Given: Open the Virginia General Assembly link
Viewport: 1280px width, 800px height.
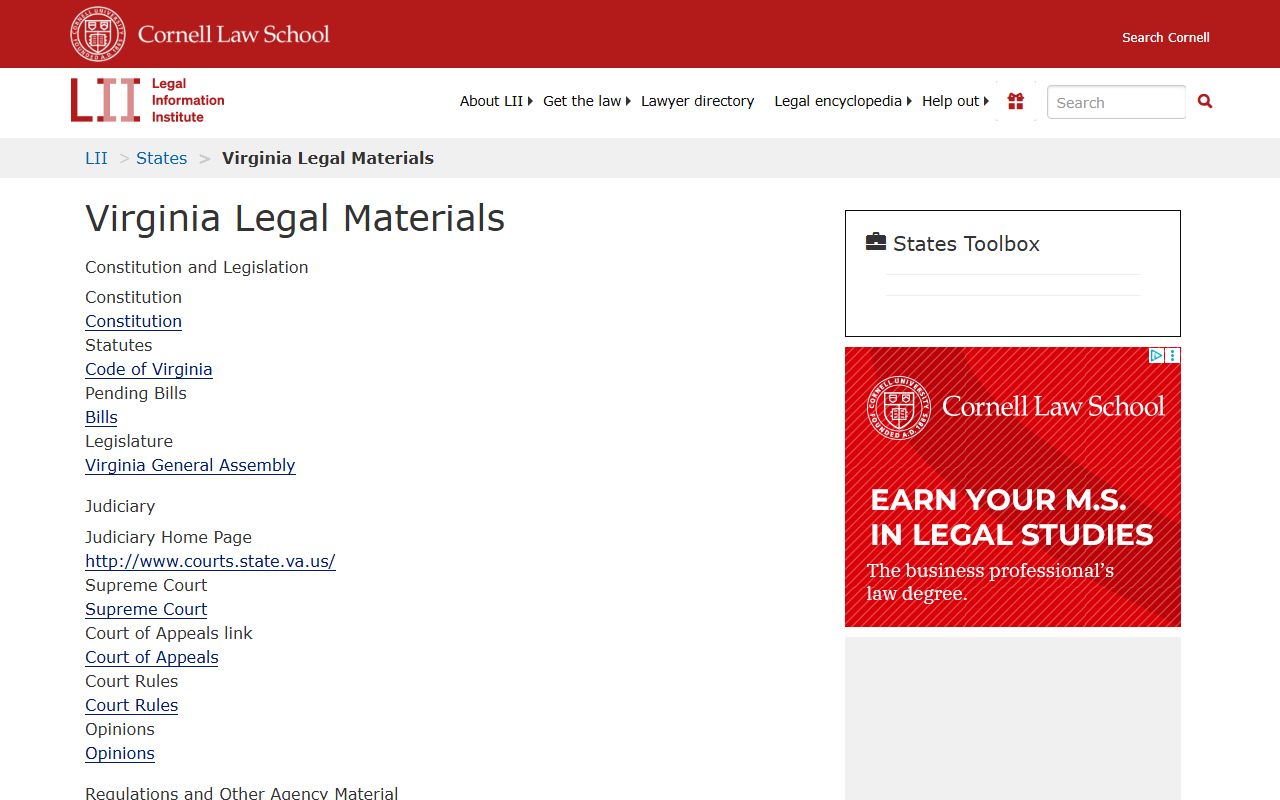Looking at the screenshot, I should coord(190,465).
